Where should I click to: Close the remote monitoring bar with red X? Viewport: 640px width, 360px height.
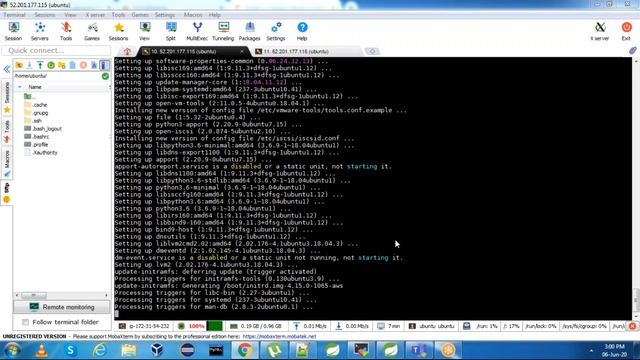click(x=632, y=326)
